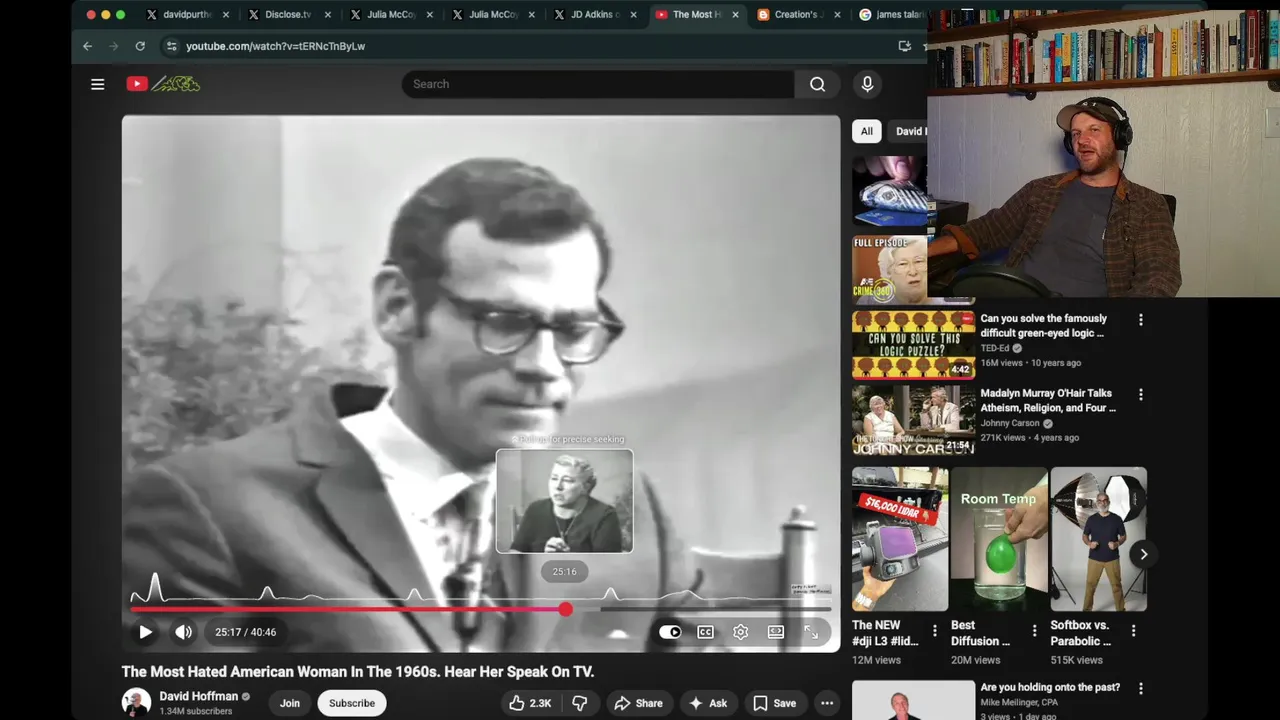Open options for dji L3 short
This screenshot has height=720, width=1280.
(935, 631)
